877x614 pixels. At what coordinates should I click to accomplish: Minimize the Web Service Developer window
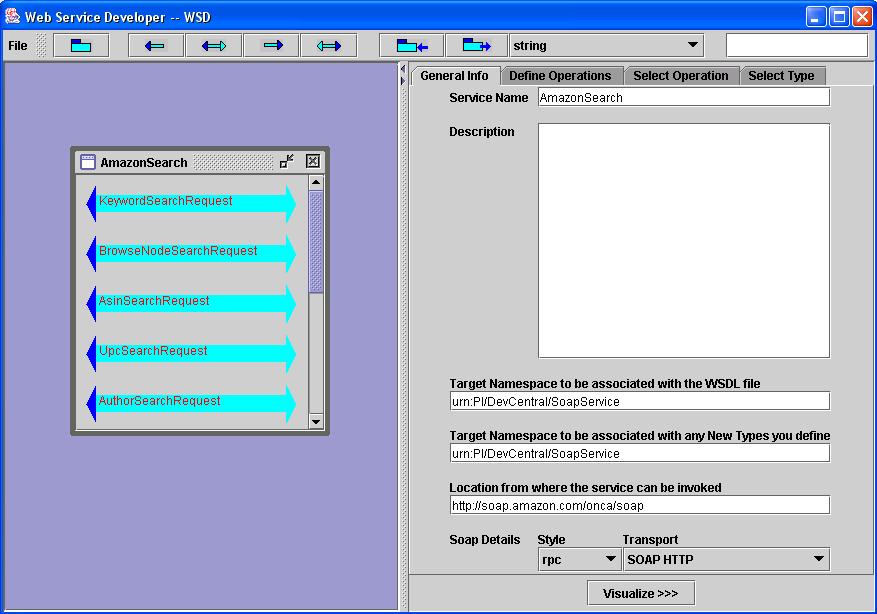816,17
